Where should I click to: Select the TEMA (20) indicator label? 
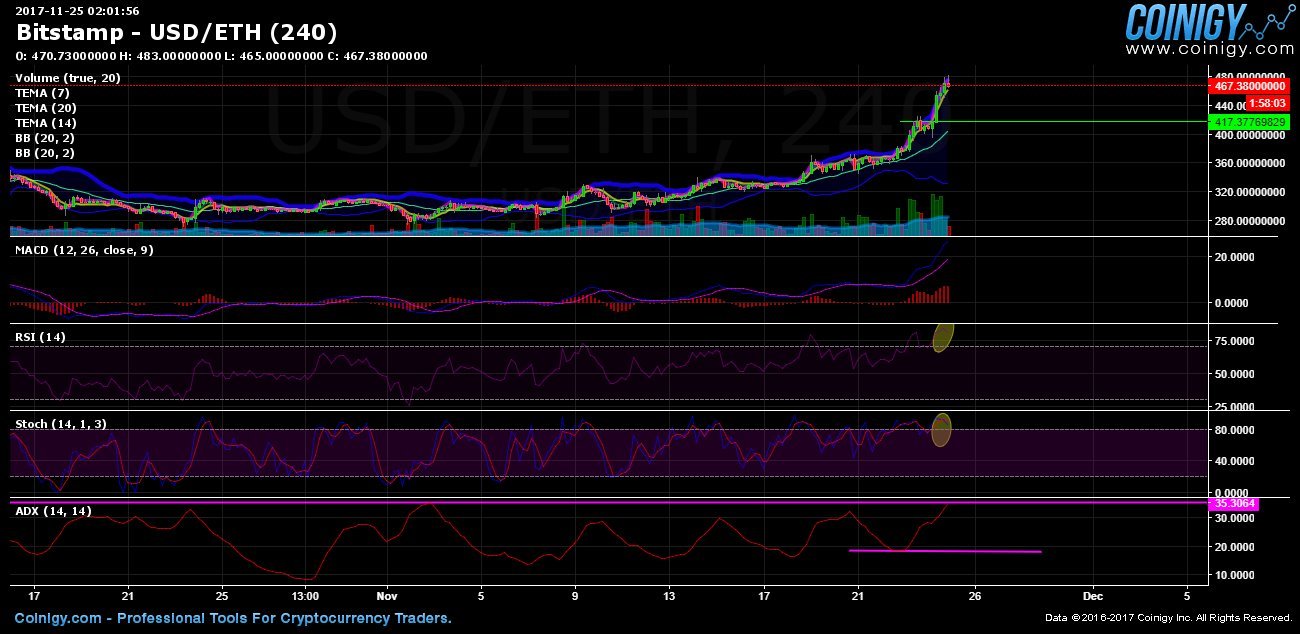click(x=45, y=107)
